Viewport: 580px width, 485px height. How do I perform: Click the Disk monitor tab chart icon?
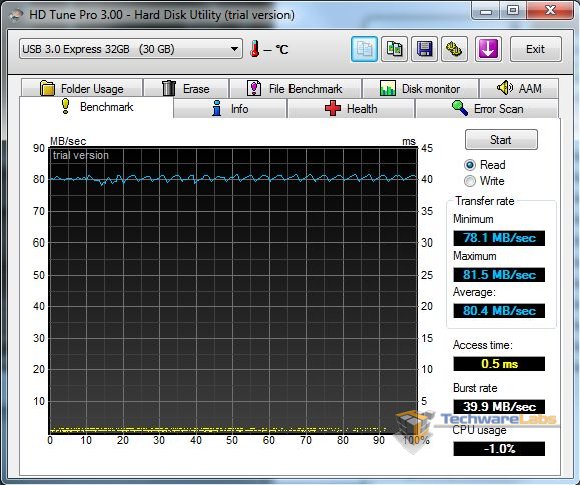pyautogui.click(x=388, y=88)
